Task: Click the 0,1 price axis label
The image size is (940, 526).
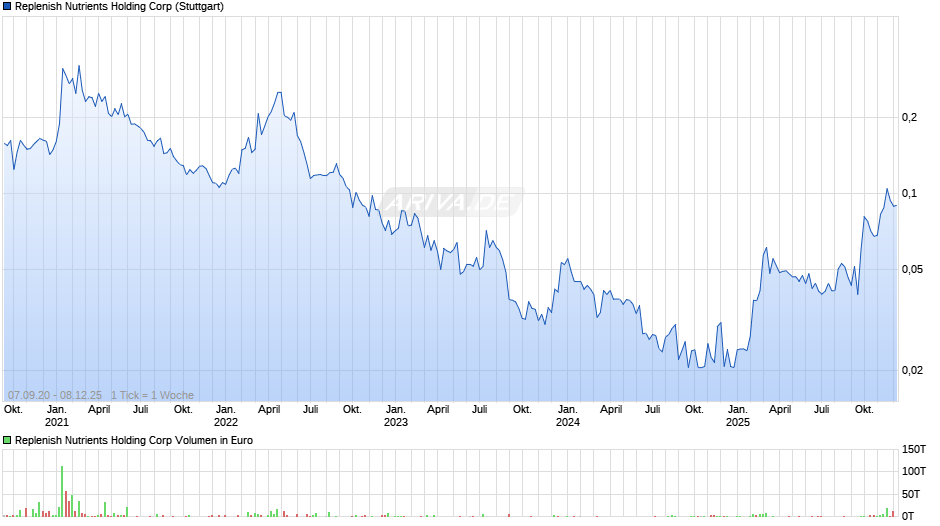Action: [909, 193]
